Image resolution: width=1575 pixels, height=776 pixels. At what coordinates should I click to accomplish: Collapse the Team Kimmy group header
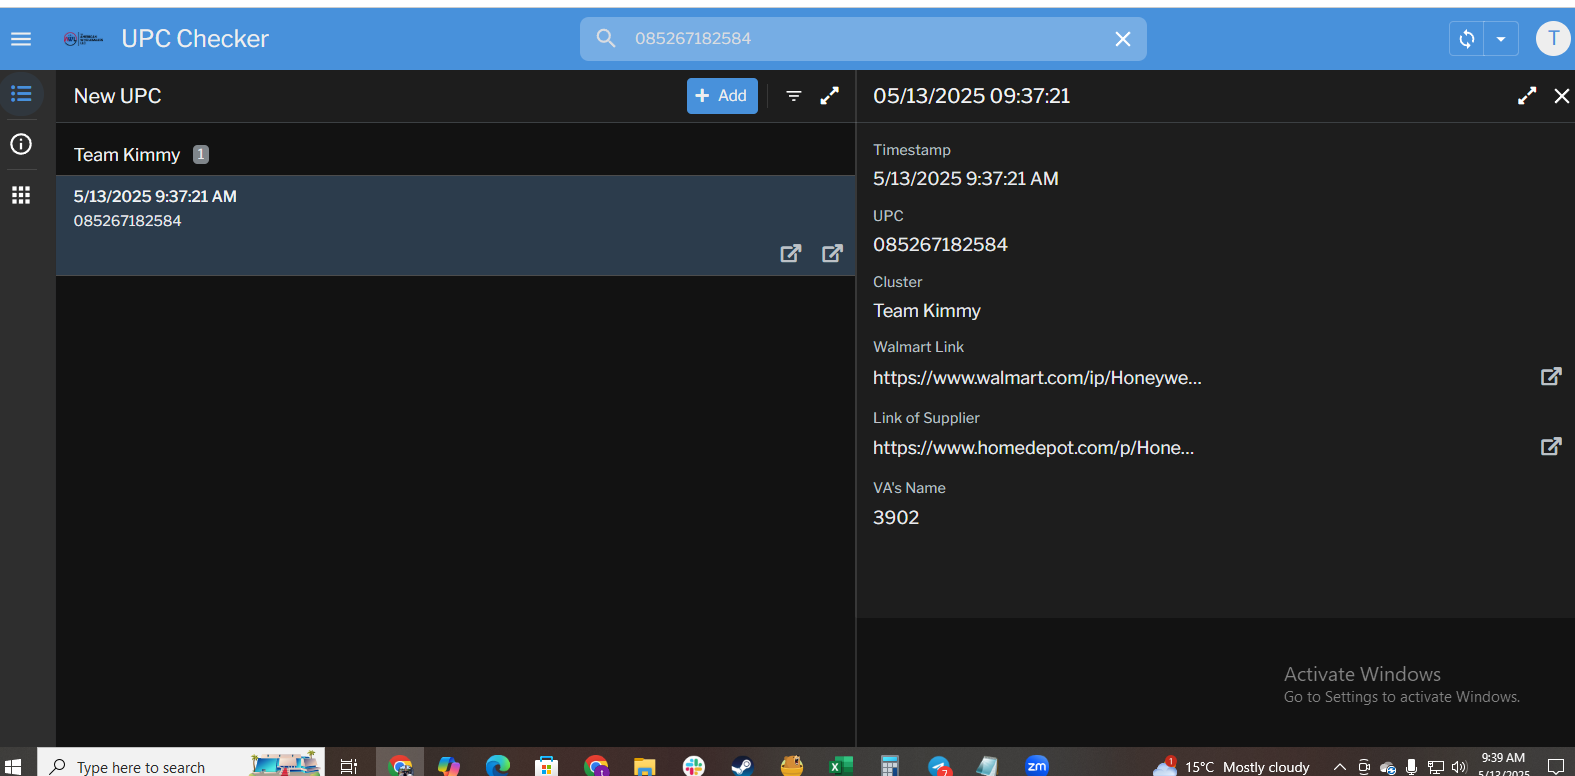[127, 155]
